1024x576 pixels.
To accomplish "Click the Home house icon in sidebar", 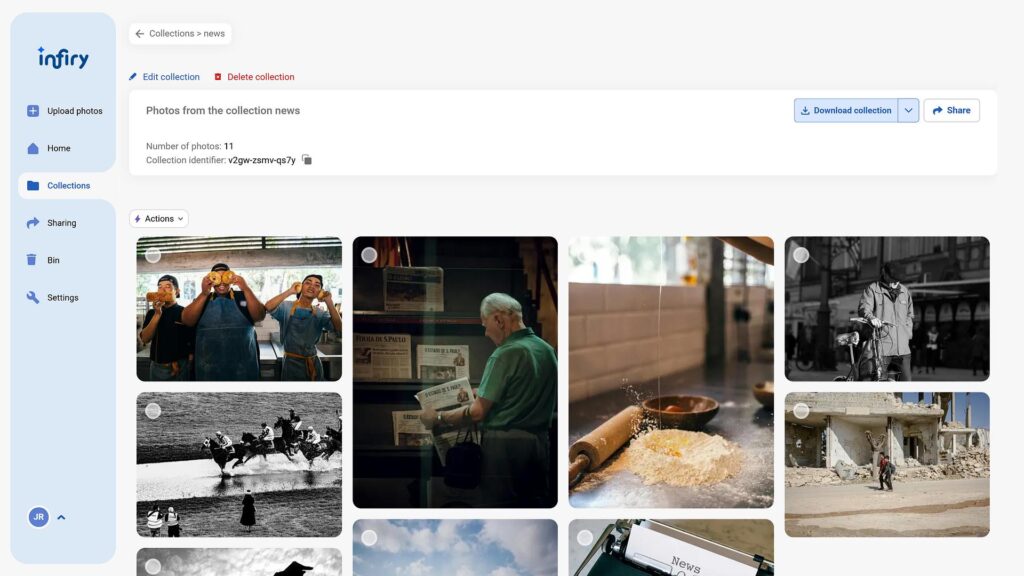I will coord(33,148).
